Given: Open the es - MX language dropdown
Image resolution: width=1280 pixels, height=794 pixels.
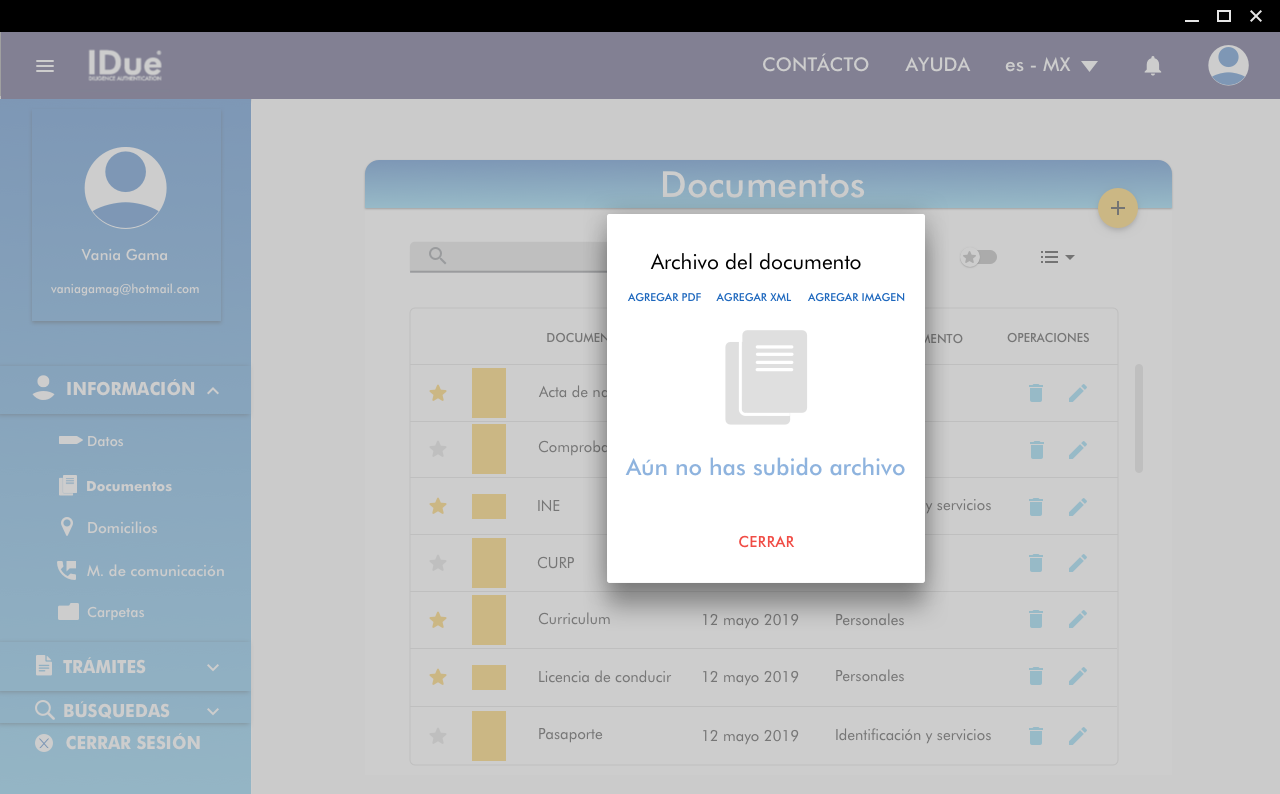Looking at the screenshot, I should 1051,66.
